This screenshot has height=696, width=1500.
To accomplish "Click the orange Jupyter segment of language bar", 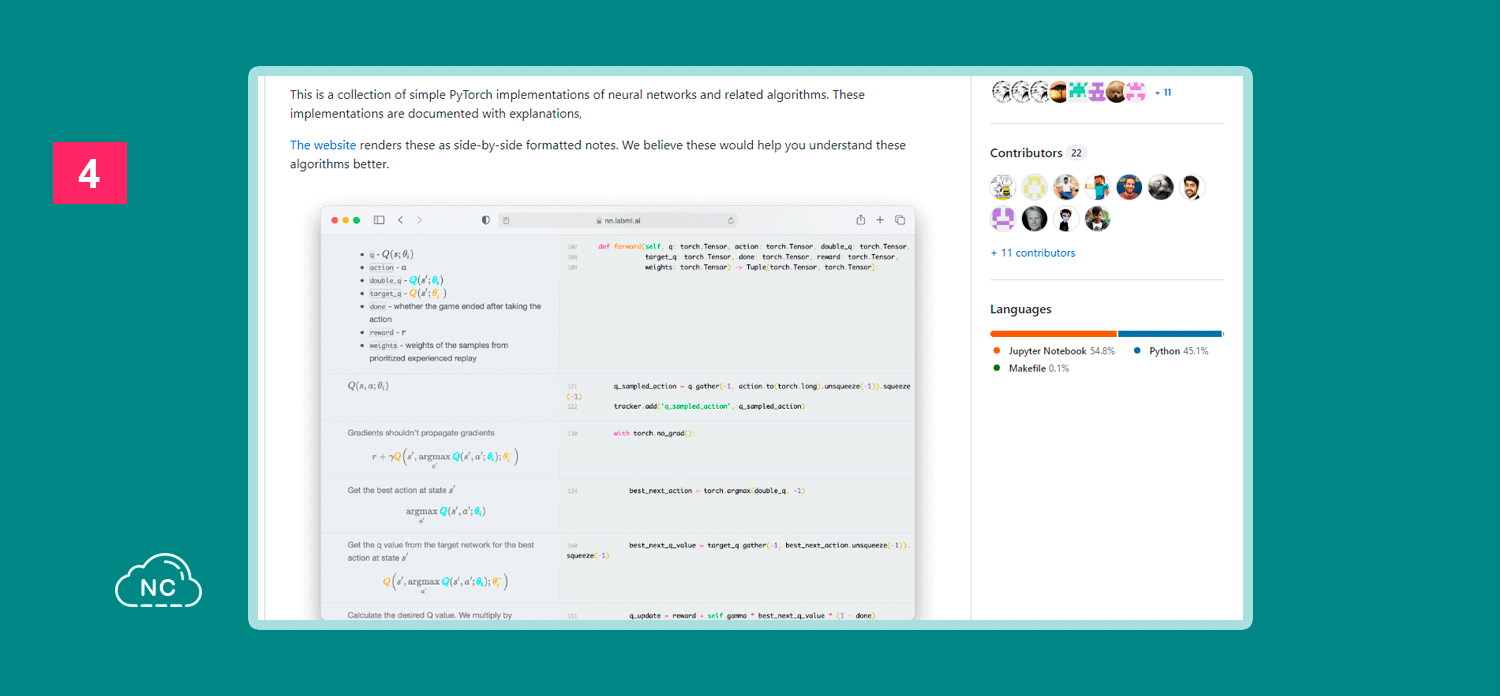I will pos(1053,334).
